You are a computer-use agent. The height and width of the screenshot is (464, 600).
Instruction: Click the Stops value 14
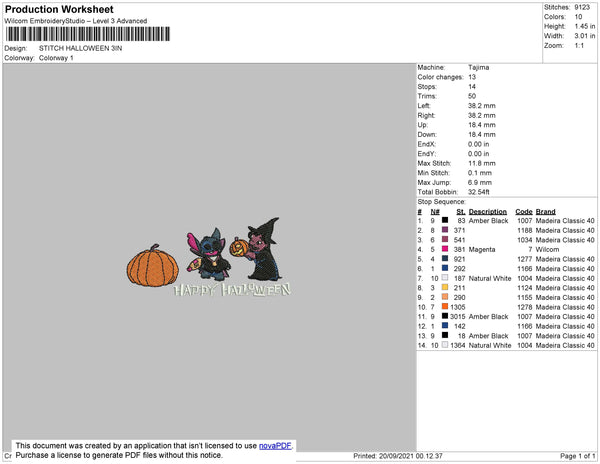(x=472, y=86)
